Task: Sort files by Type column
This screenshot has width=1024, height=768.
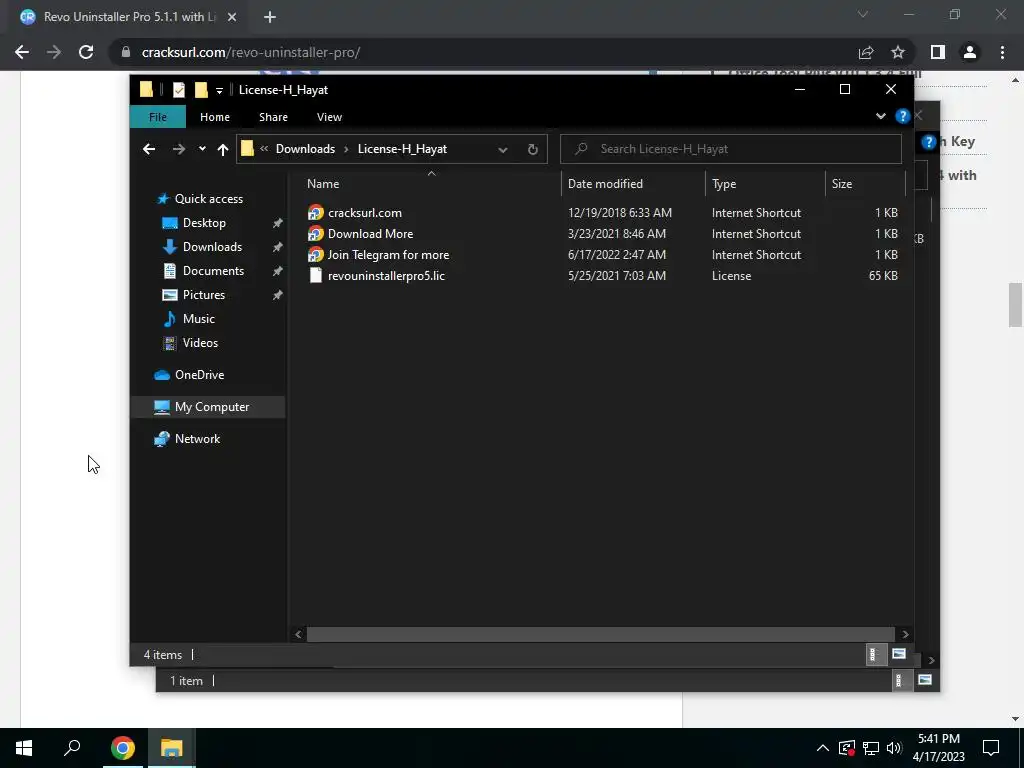Action: (765, 184)
